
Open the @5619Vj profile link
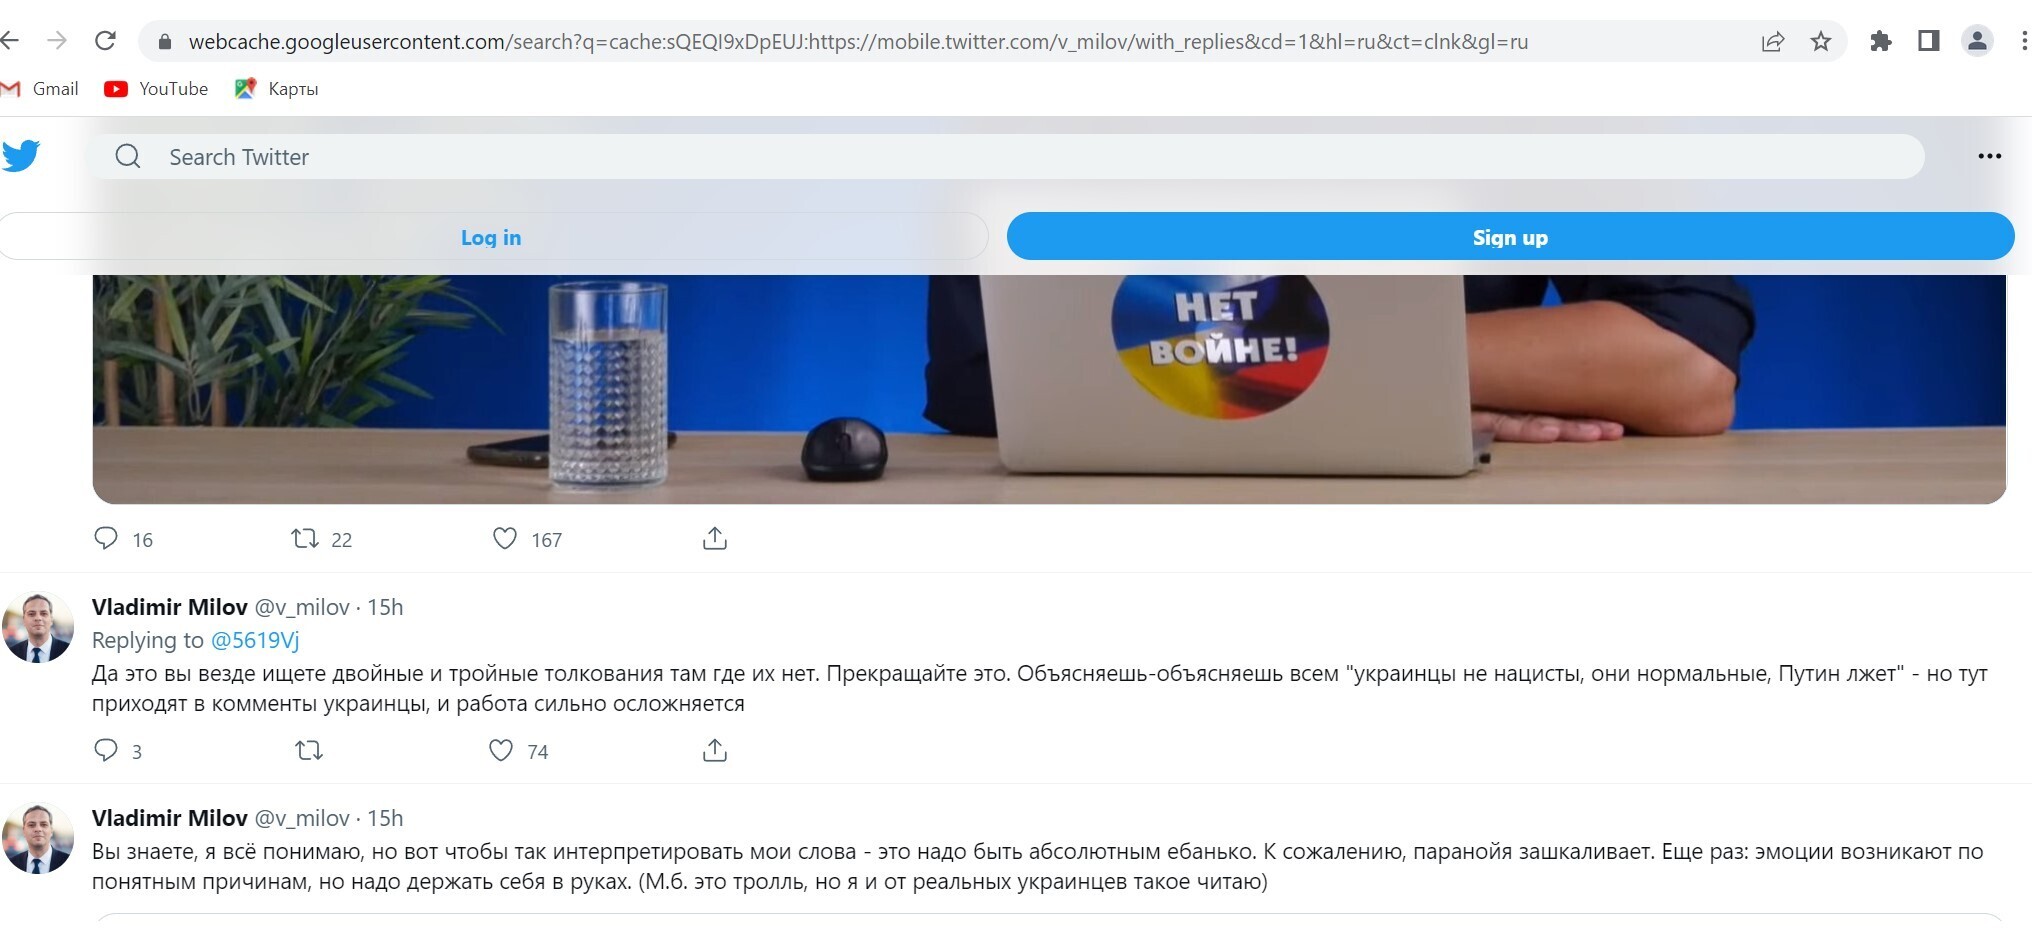click(x=255, y=640)
